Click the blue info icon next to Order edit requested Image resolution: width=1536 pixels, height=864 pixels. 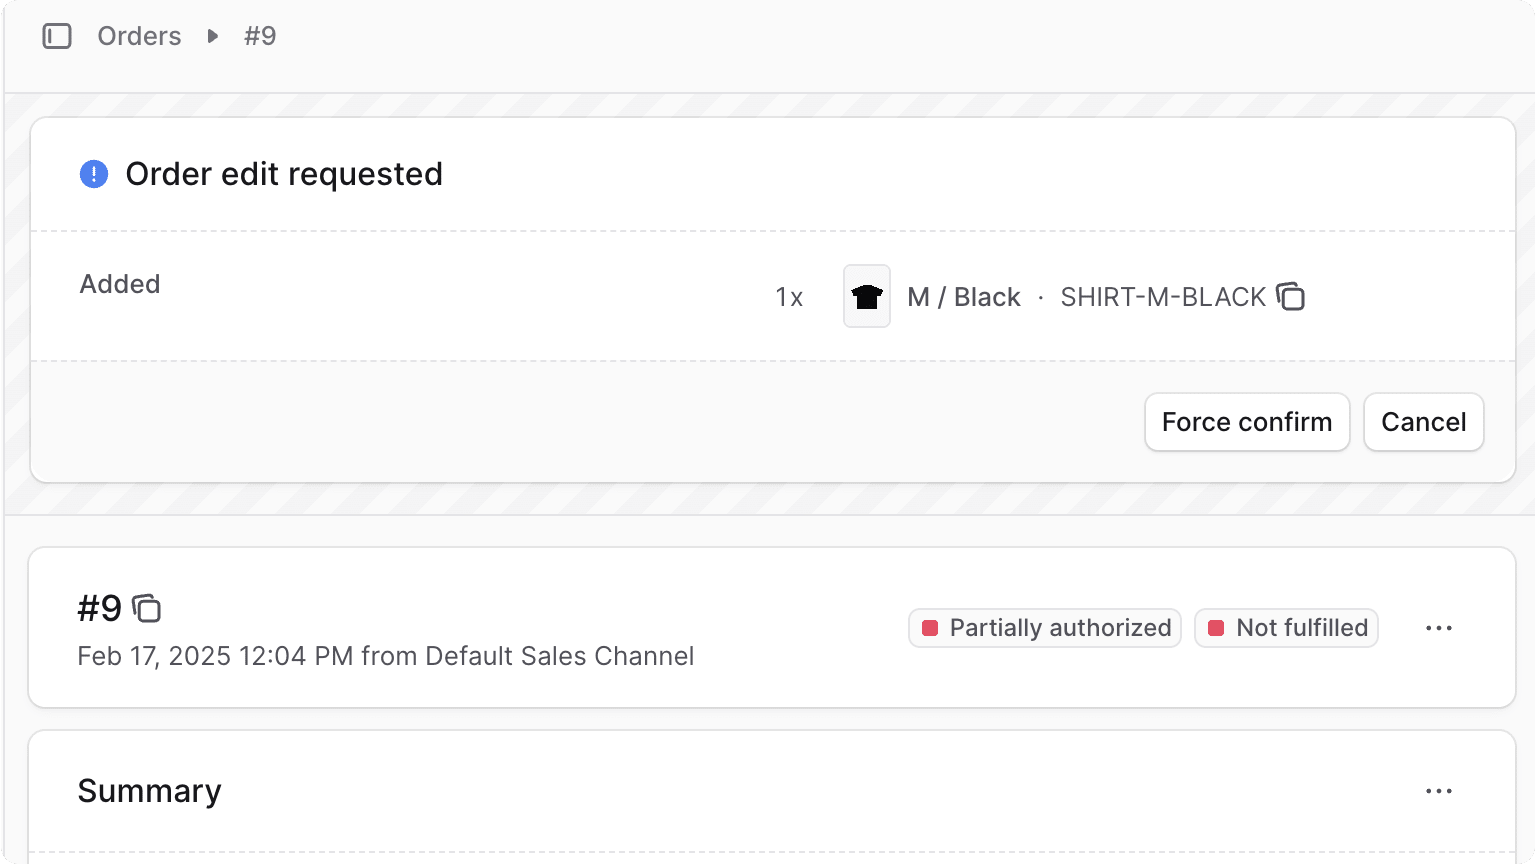[x=93, y=173]
